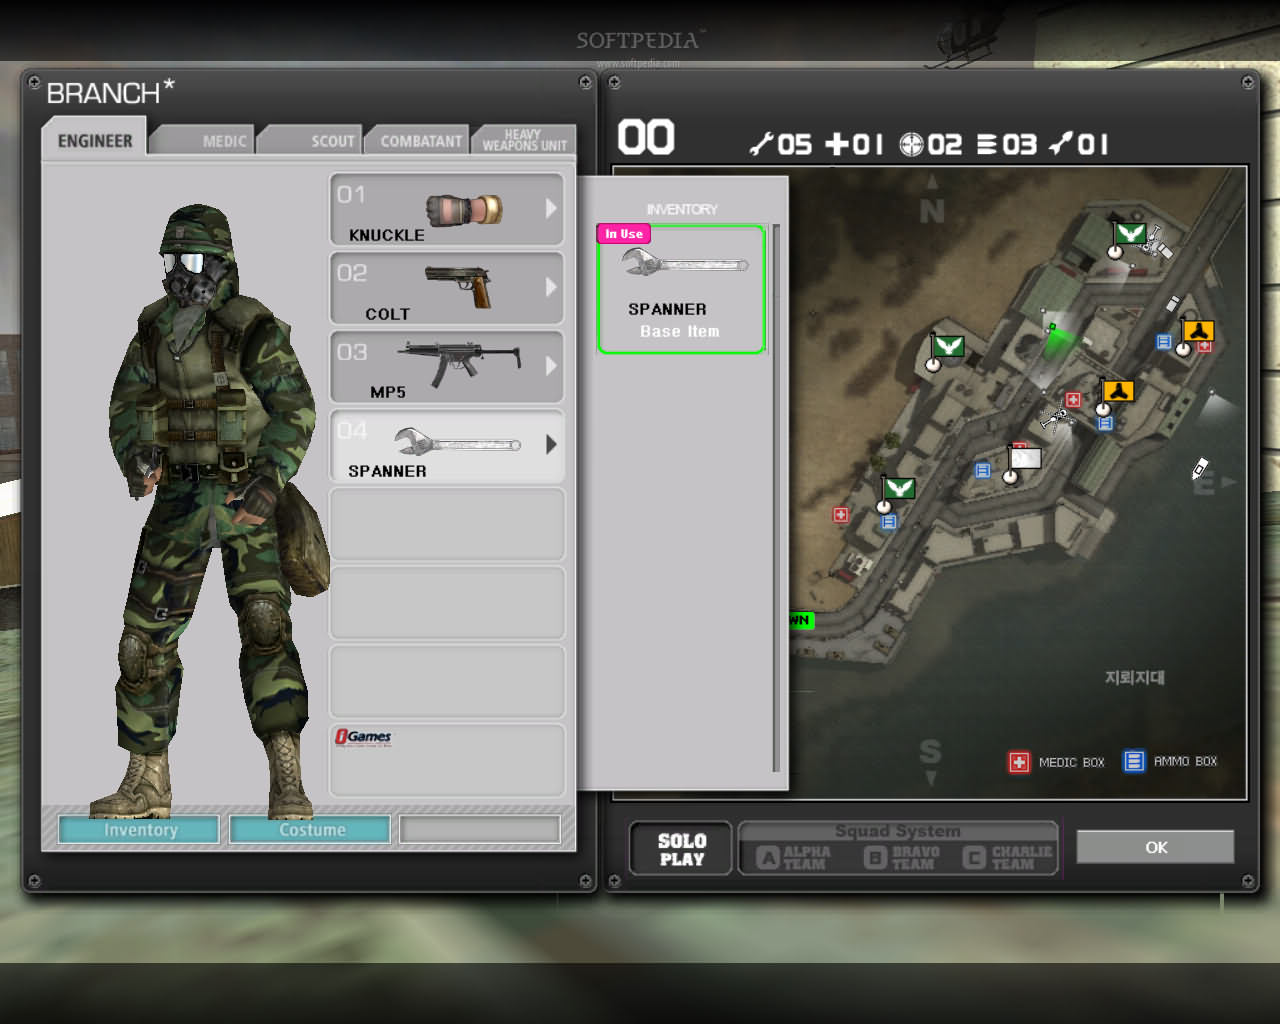Screen dimensions: 1280x1024
Task: Click the crossed bones marker on map
Action: click(x=1054, y=418)
